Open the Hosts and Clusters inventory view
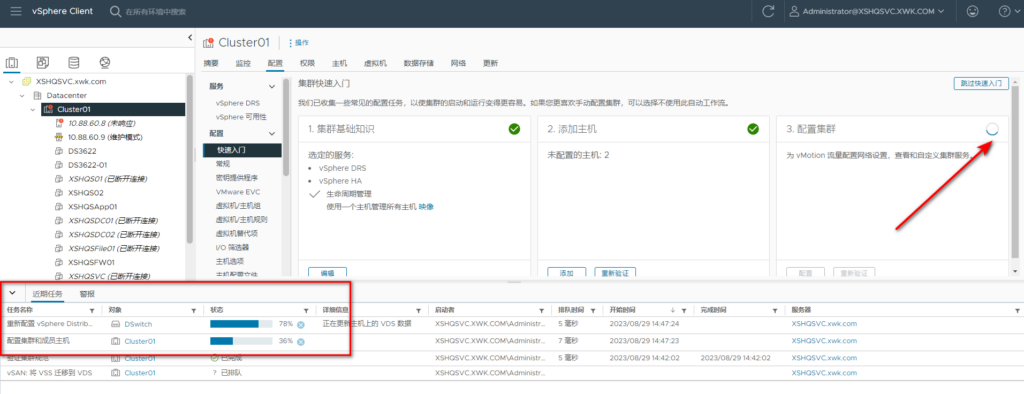Viewport: 1024px width, 394px height. click(x=12, y=63)
